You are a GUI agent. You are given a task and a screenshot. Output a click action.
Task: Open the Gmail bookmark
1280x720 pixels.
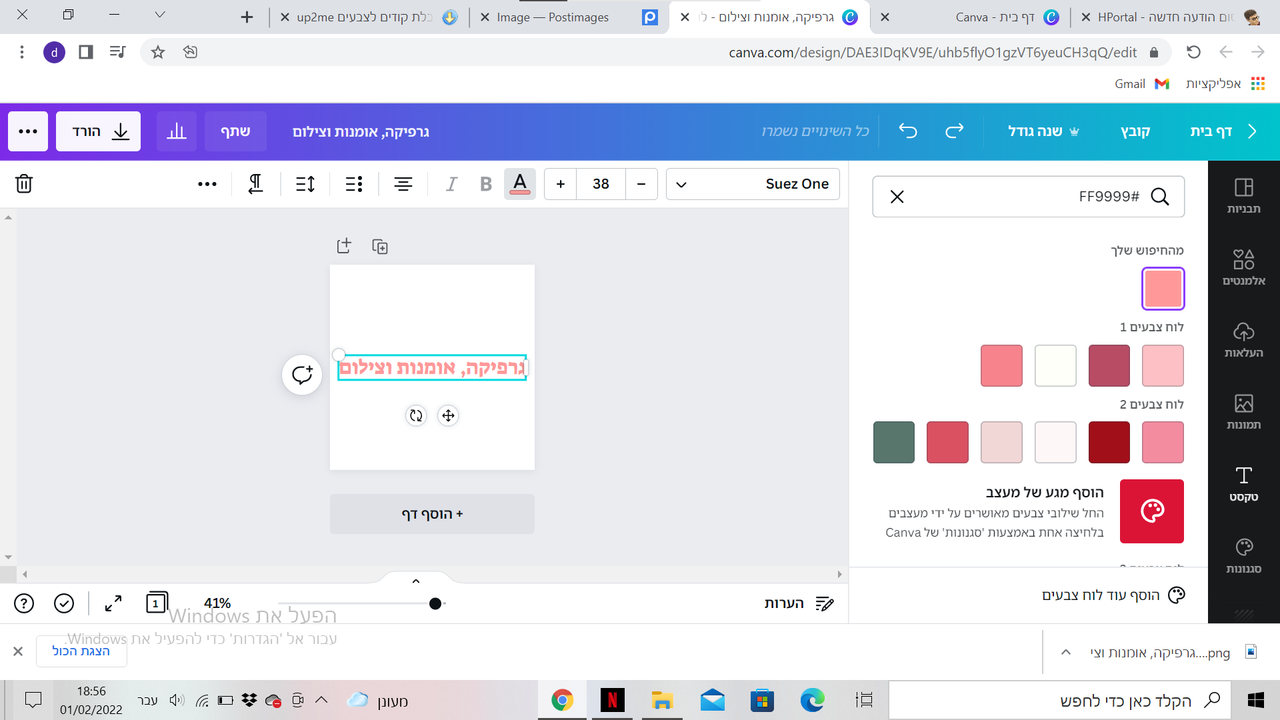1142,84
